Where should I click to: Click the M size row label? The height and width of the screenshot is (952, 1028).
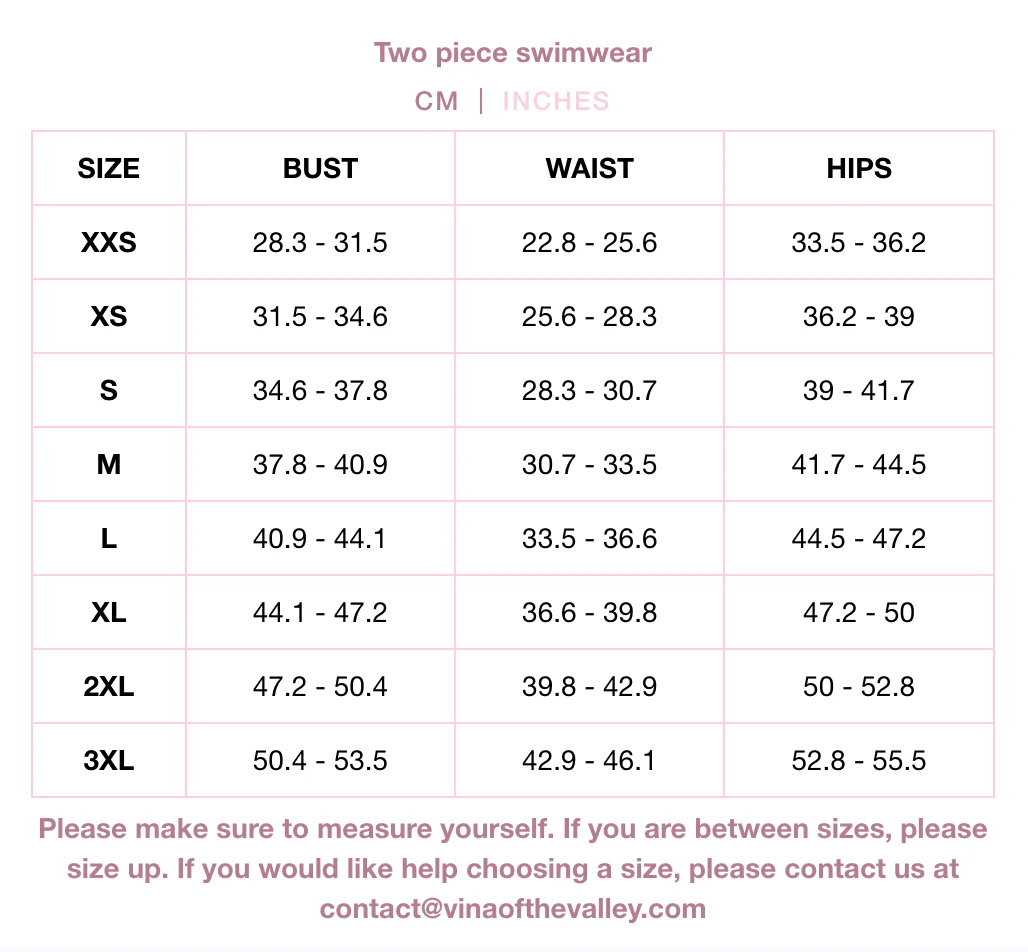click(109, 464)
